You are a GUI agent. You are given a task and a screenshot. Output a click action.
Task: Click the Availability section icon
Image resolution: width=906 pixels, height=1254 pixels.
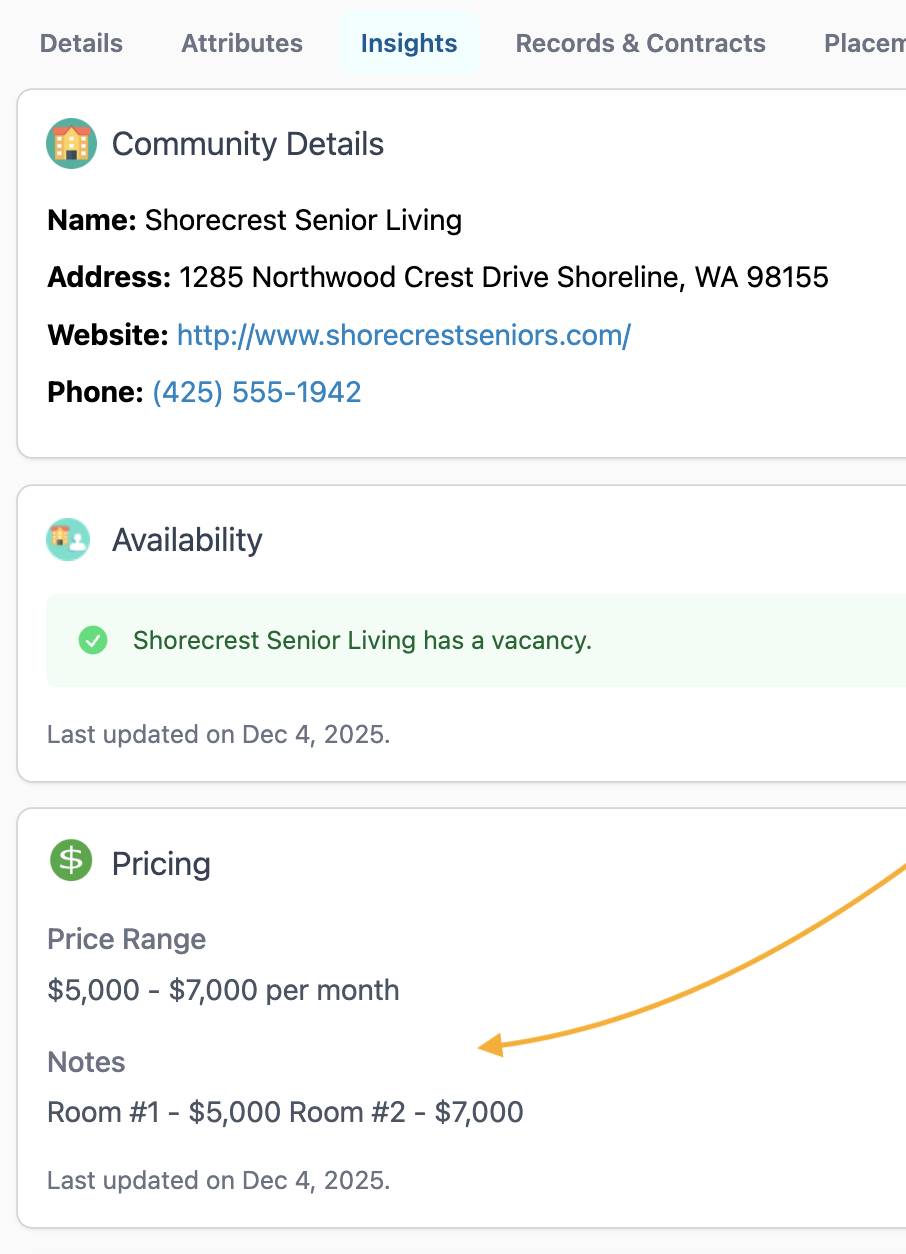pos(68,539)
